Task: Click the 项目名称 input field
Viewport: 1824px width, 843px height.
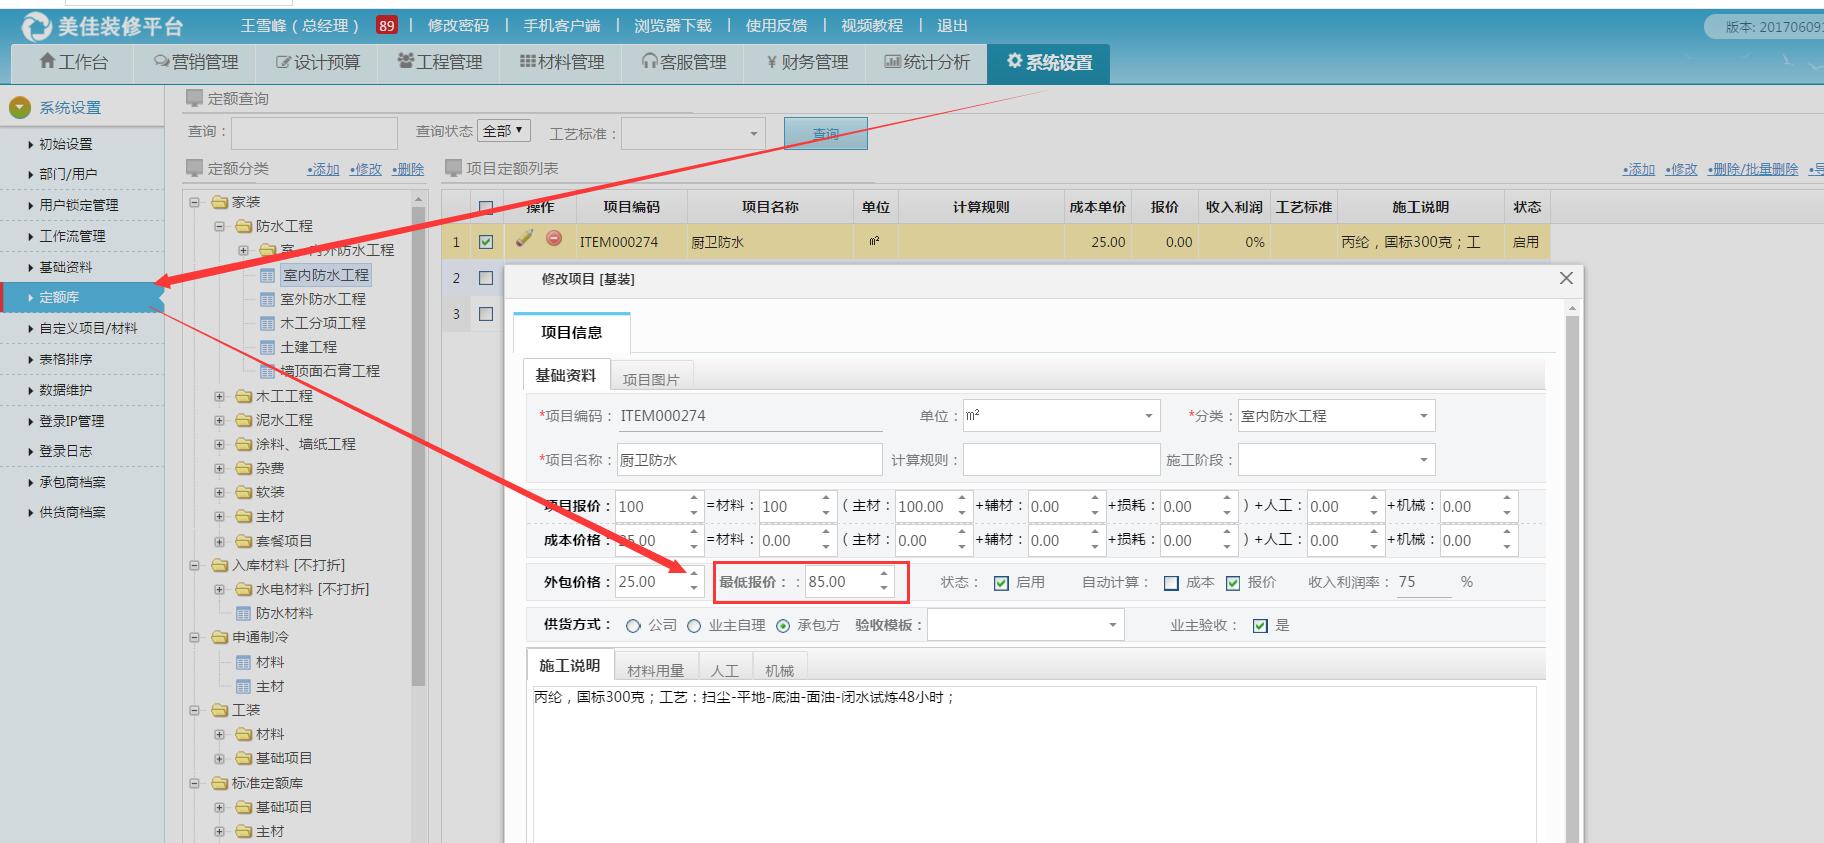Action: 749,460
